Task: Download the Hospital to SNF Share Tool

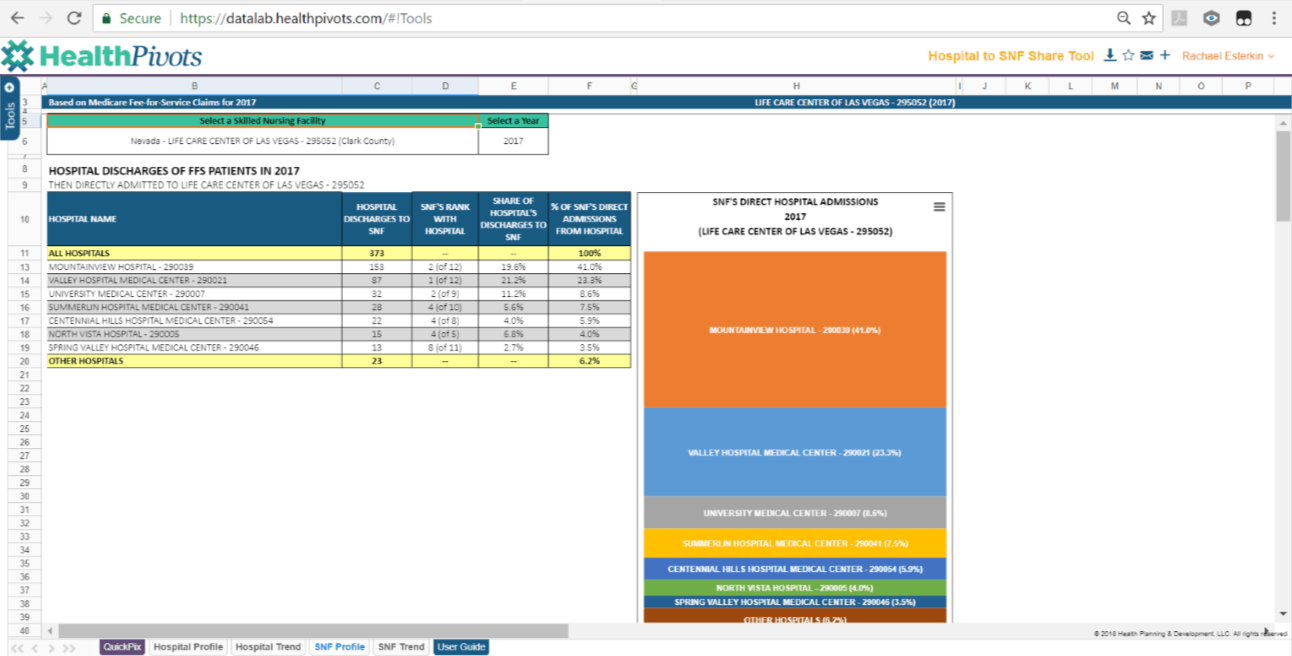Action: click(1110, 56)
